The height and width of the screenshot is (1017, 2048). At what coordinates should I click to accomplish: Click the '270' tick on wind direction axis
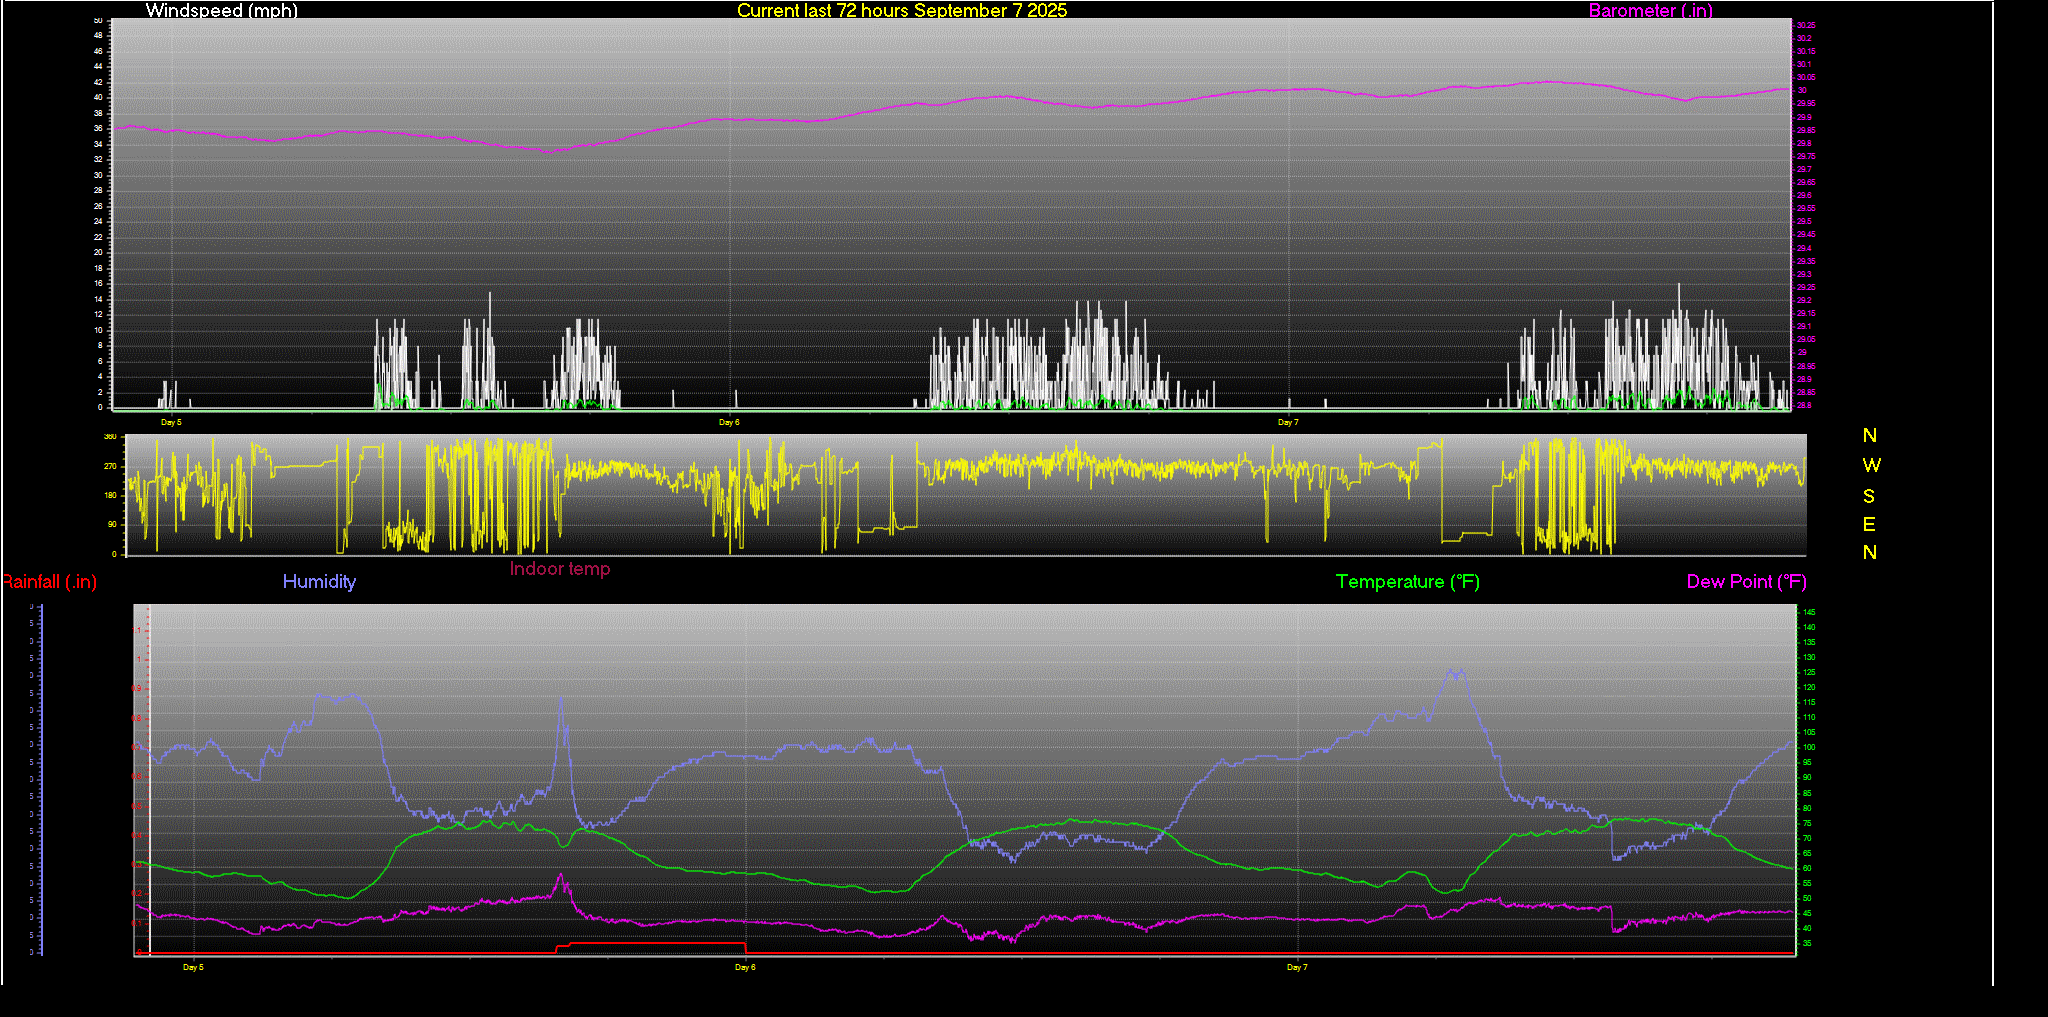(x=110, y=466)
